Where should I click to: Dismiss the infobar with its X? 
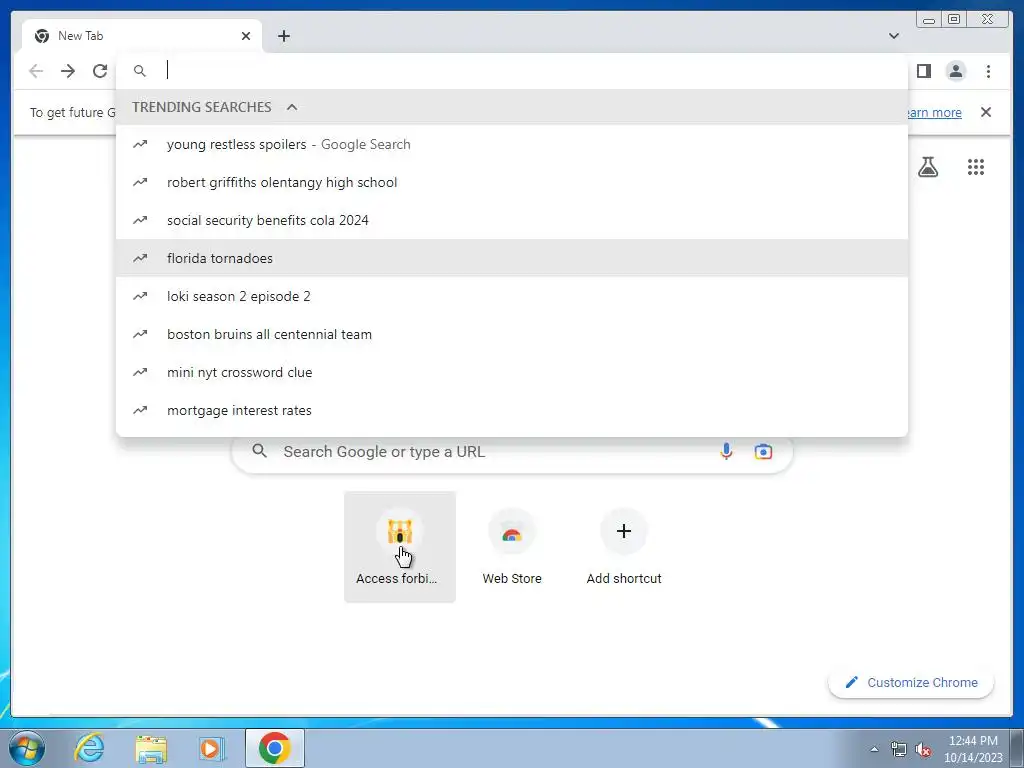click(x=986, y=112)
